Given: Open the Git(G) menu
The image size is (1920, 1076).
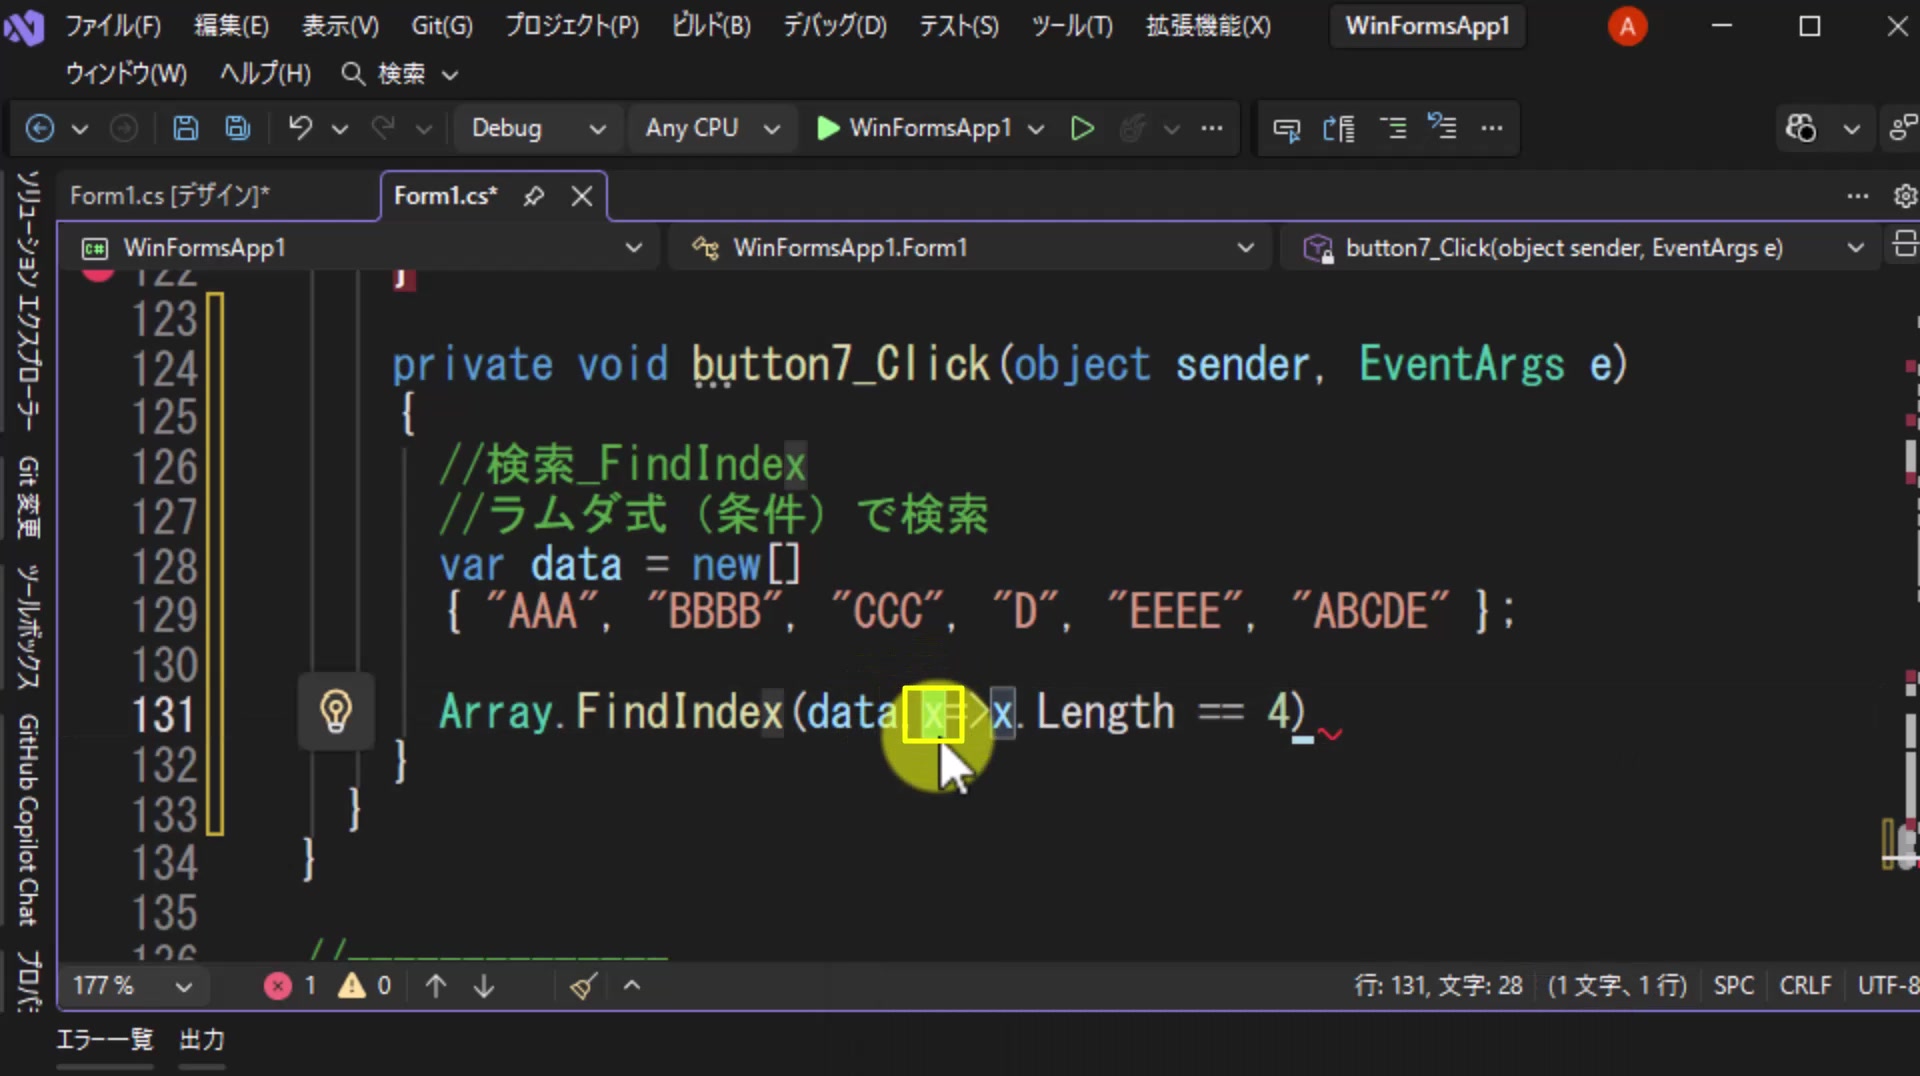Looking at the screenshot, I should tap(442, 26).
